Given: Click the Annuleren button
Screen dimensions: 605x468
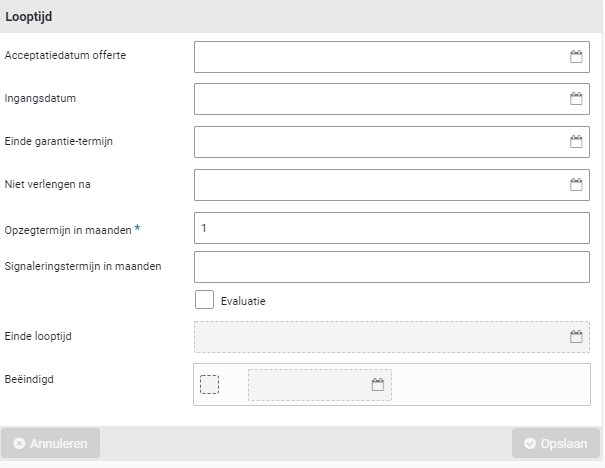Looking at the screenshot, I should (51, 443).
